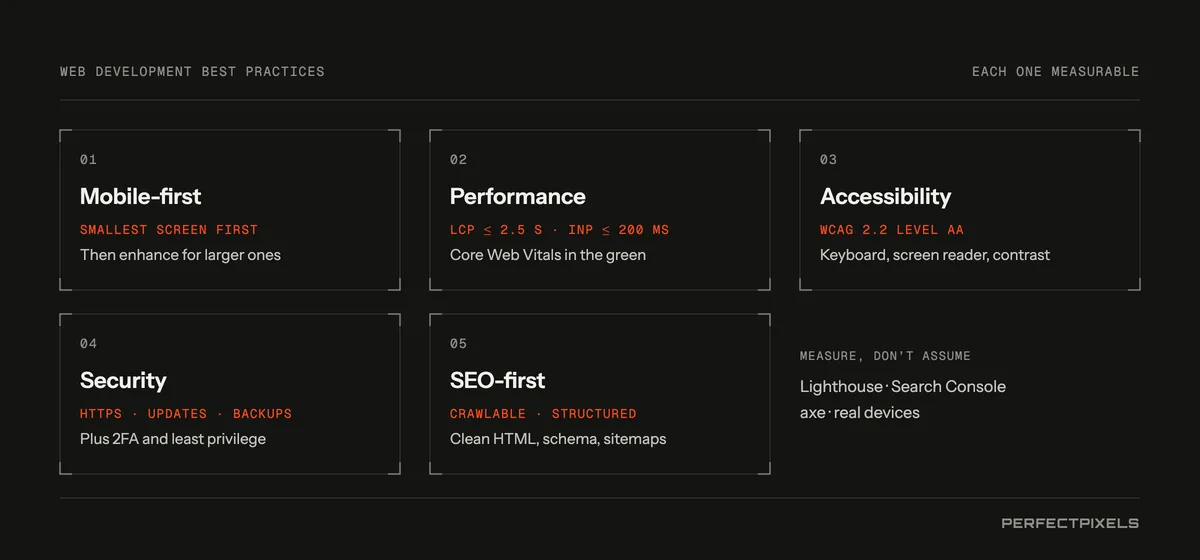
Task: Click the 'LCP ≤ 2.5 S · INP ≤ 200 MS' line
Action: click(560, 230)
